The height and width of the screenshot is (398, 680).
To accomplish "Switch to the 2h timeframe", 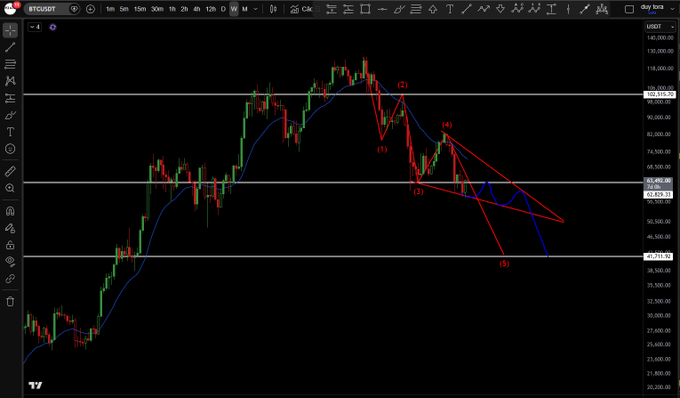I will 184,9.
